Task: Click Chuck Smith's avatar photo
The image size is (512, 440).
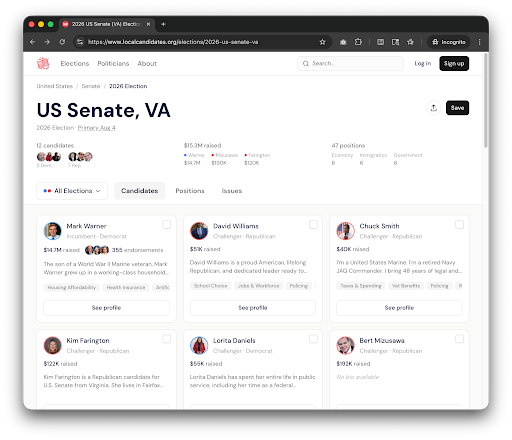Action: pyautogui.click(x=345, y=231)
